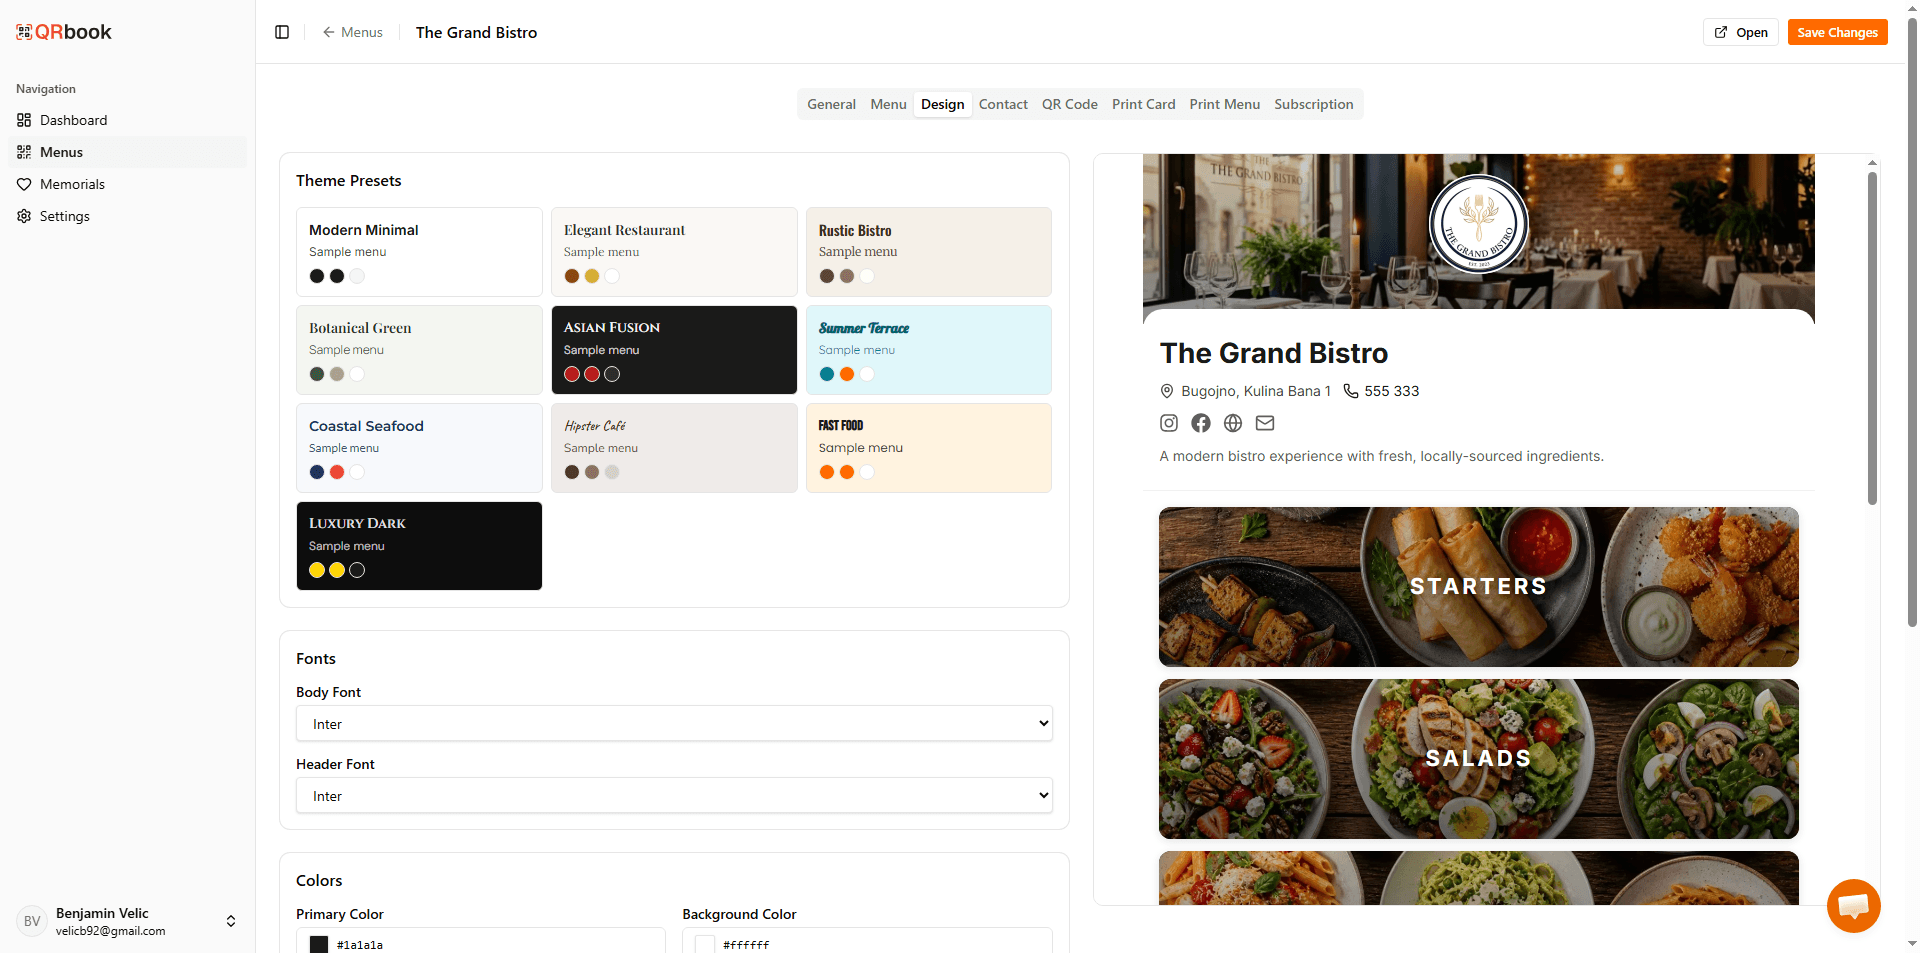Open the Salads category image
Screen dimensions: 1920x953
[x=1479, y=759]
